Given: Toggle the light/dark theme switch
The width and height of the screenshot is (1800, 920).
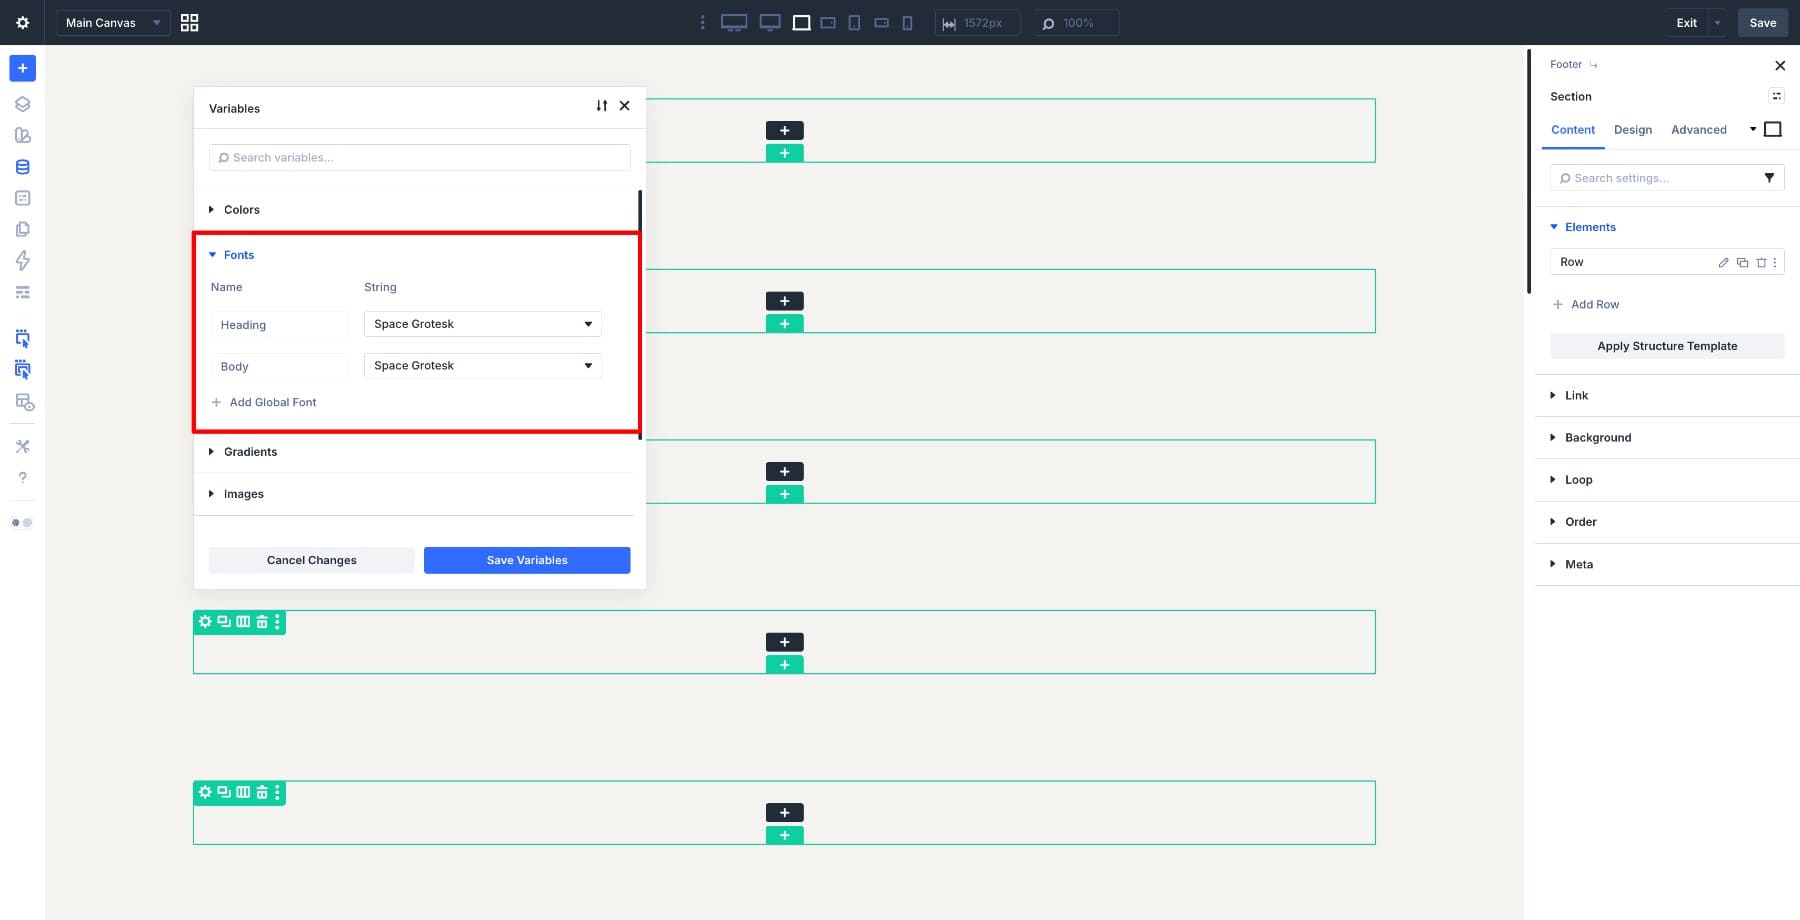Looking at the screenshot, I should (22, 522).
